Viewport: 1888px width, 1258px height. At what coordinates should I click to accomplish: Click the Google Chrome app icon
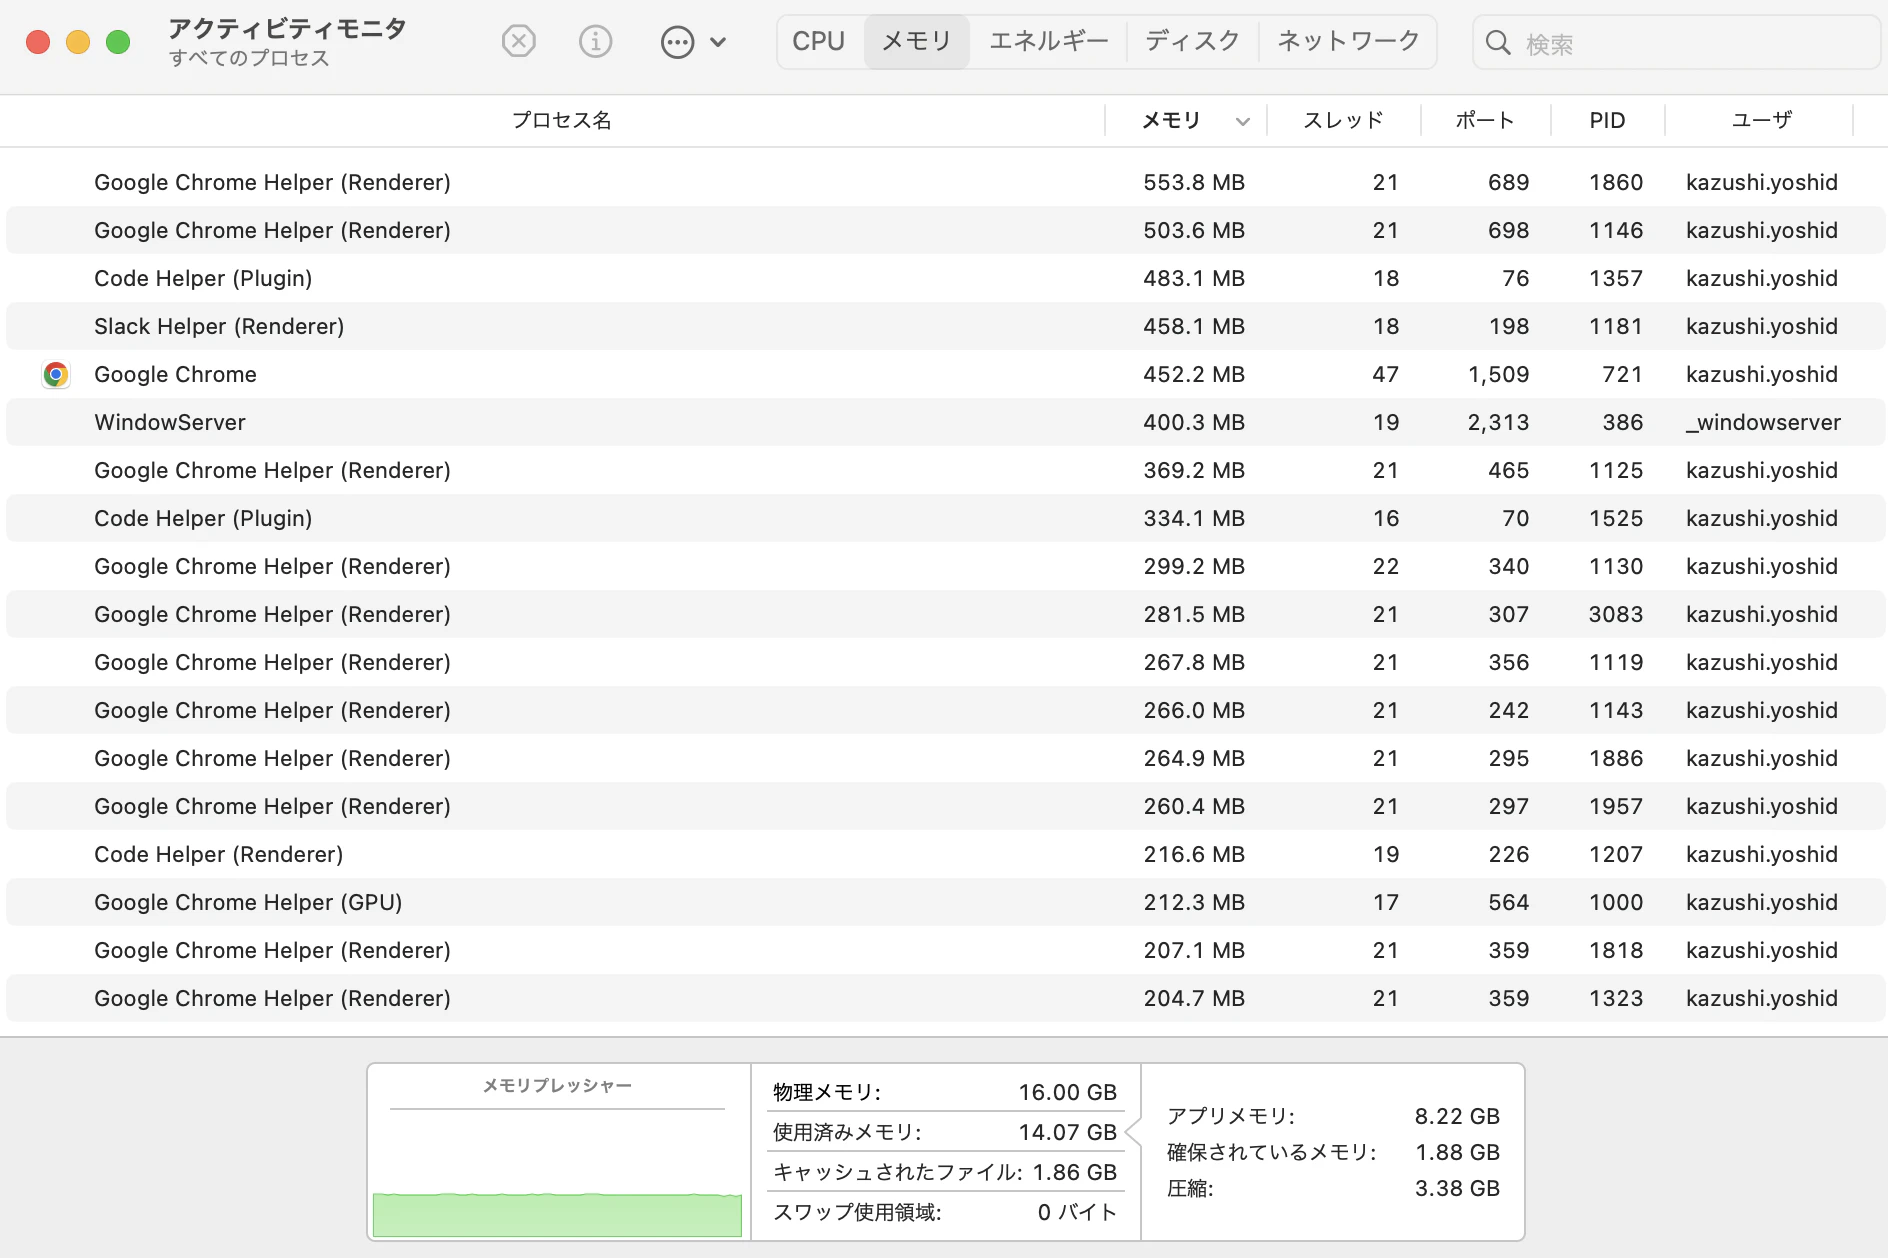[x=56, y=374]
